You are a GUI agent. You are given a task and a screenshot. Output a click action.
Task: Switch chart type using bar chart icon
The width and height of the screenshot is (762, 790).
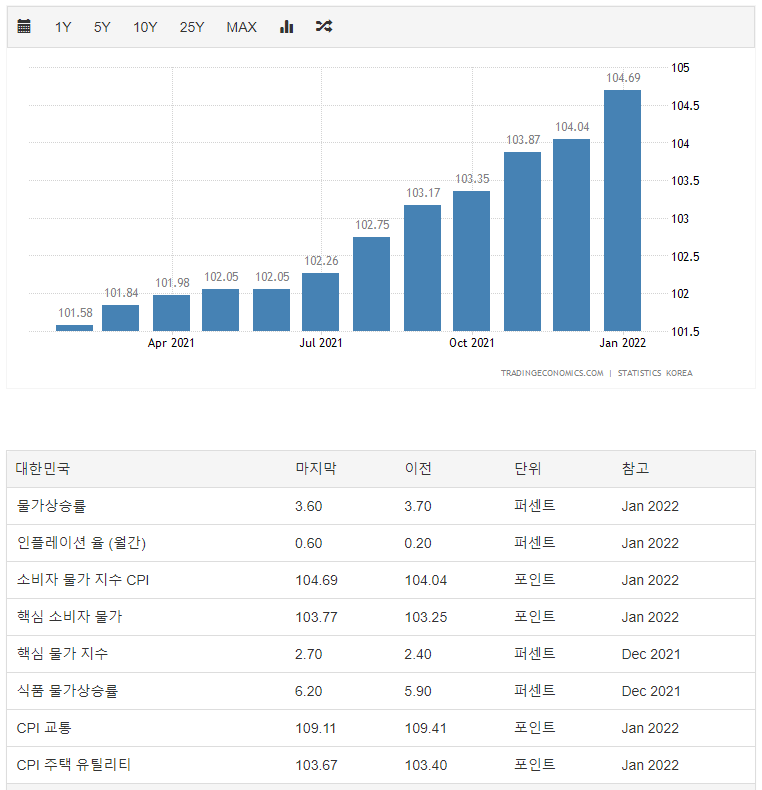286,26
